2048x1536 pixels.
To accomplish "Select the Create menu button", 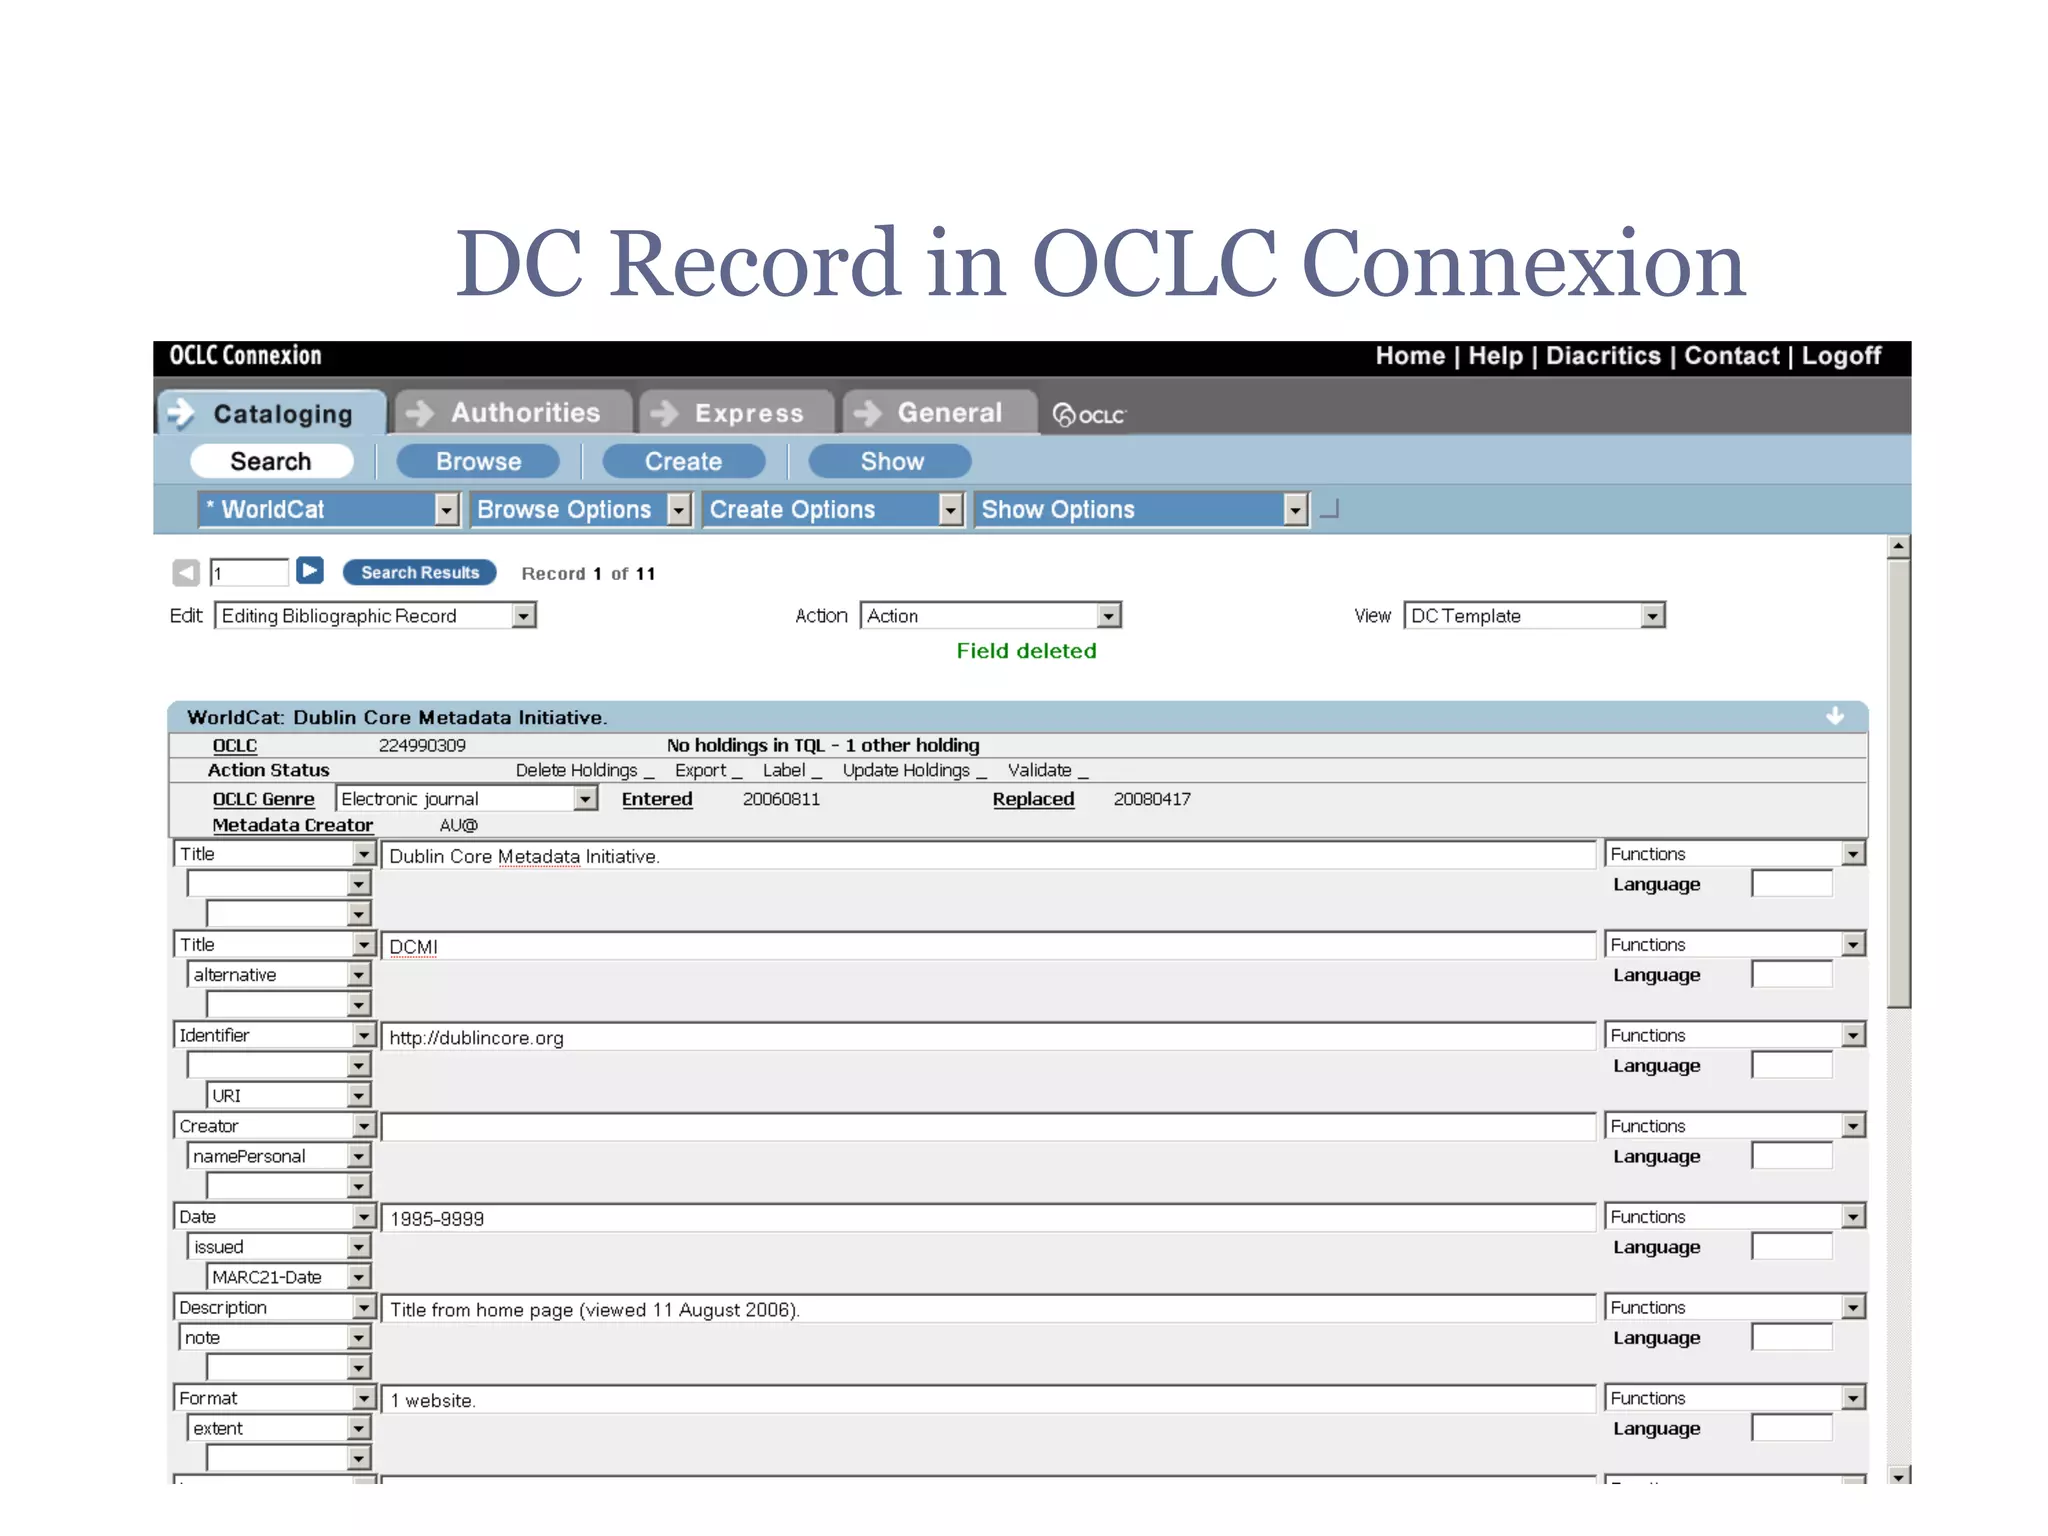I will [x=683, y=461].
